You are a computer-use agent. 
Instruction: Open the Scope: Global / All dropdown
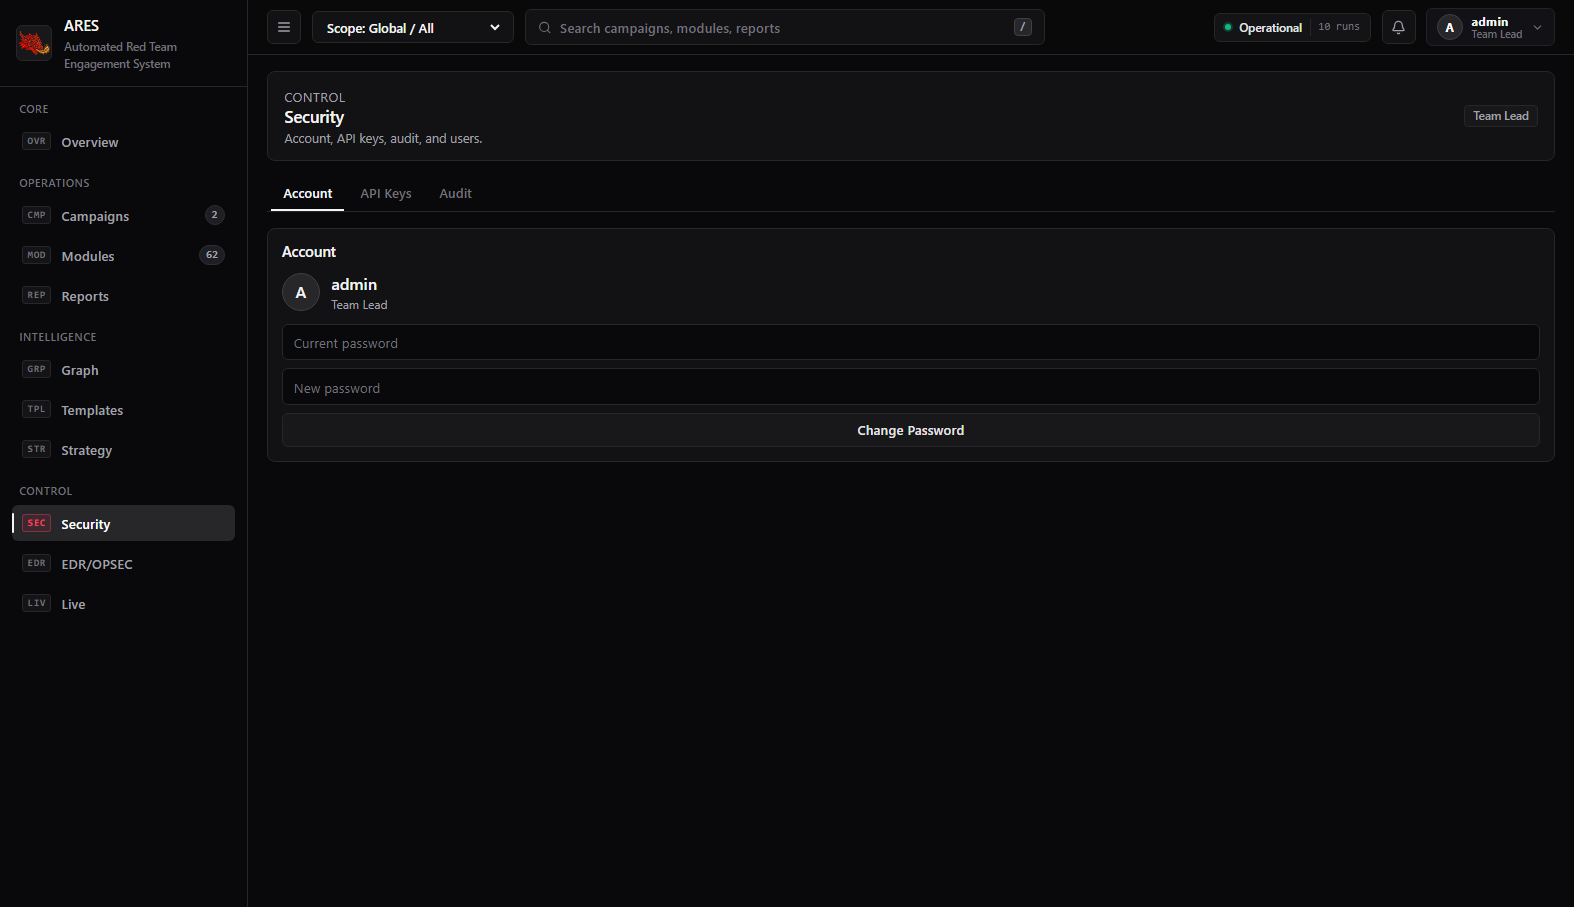pos(413,28)
